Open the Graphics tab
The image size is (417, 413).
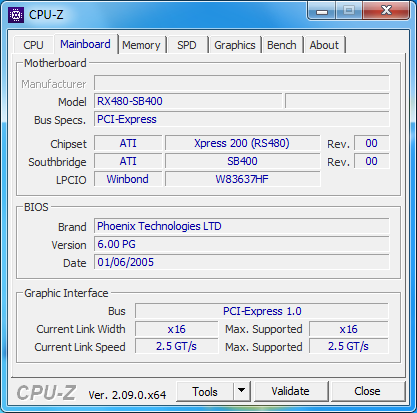point(235,45)
